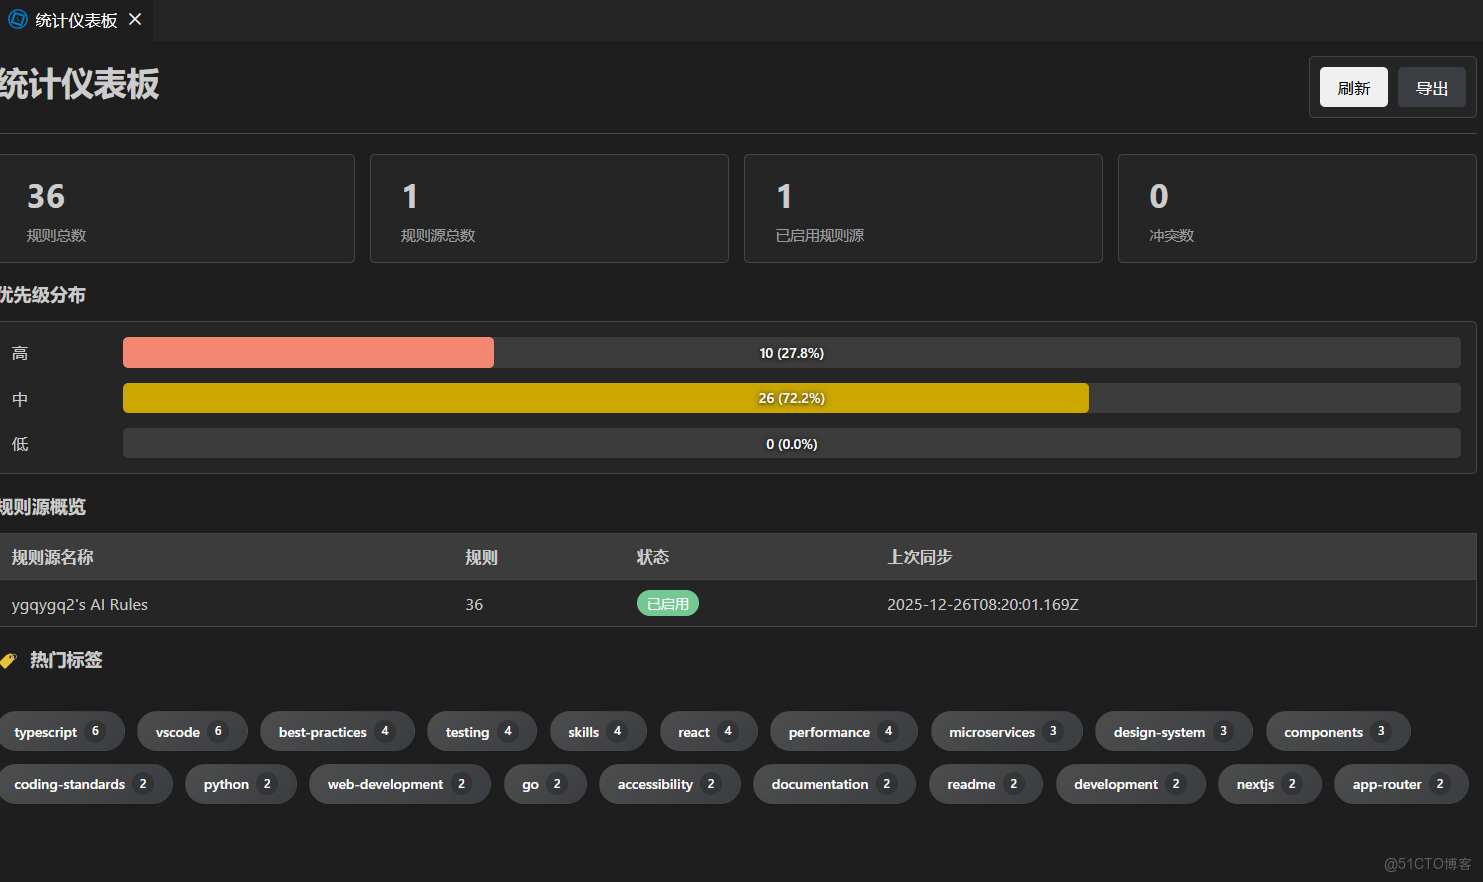
Task: Click the 上次同步 column header
Action: [920, 557]
